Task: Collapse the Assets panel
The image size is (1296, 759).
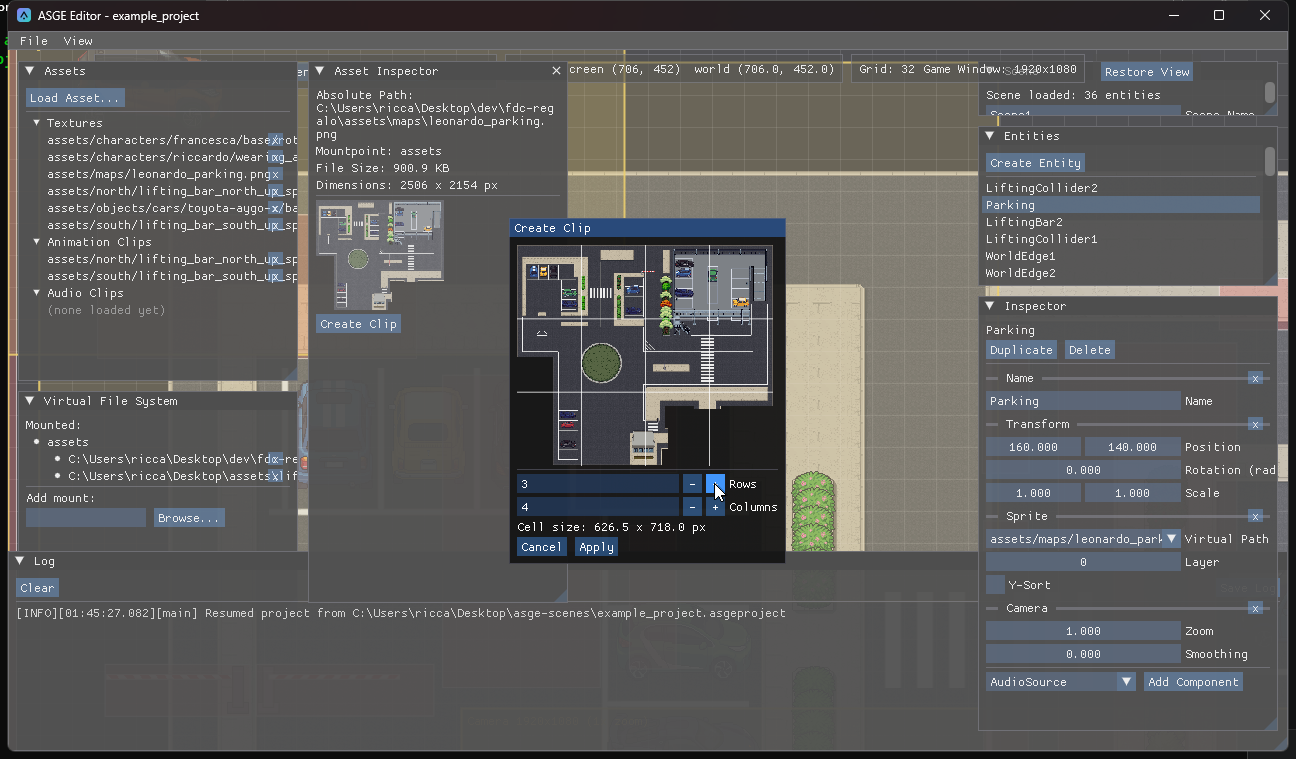Action: (30, 71)
